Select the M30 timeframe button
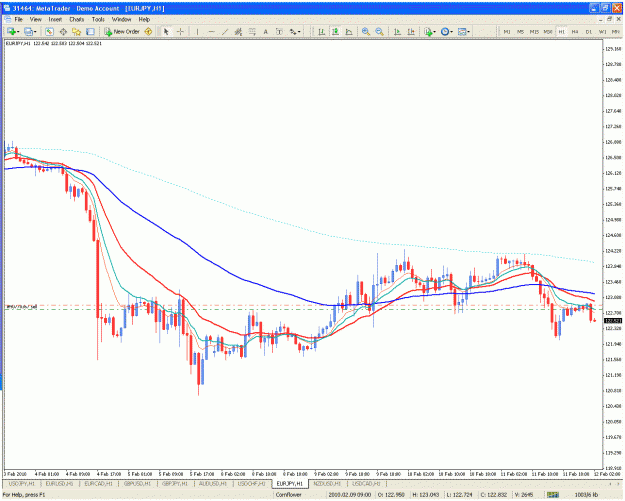This screenshot has height=501, width=625. click(548, 31)
